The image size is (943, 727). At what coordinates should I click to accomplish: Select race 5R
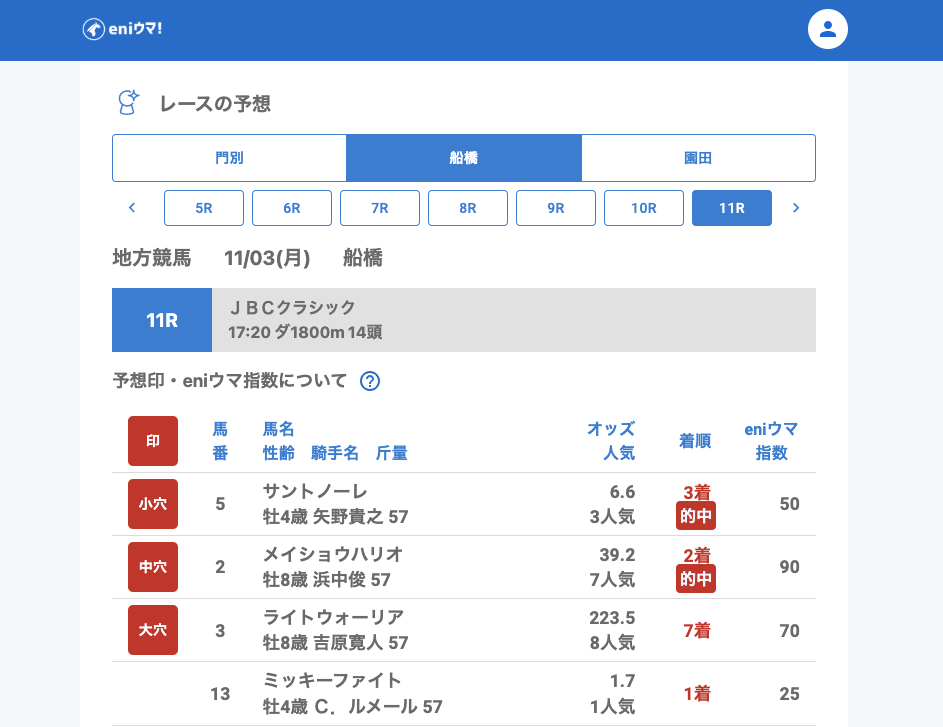(204, 208)
